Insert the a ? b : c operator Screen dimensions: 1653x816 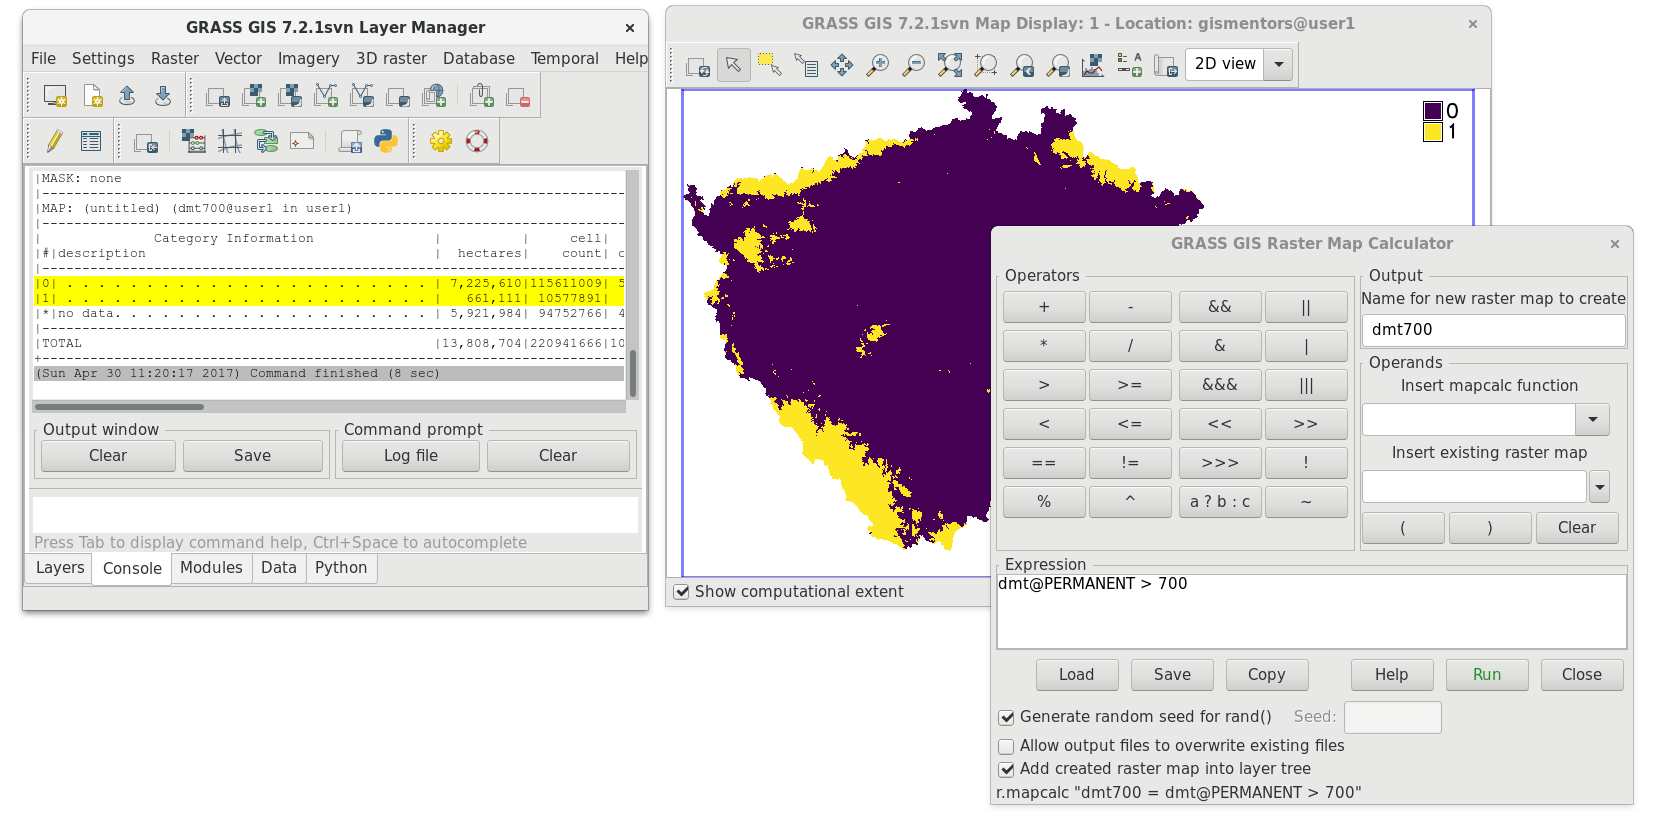[1220, 502]
